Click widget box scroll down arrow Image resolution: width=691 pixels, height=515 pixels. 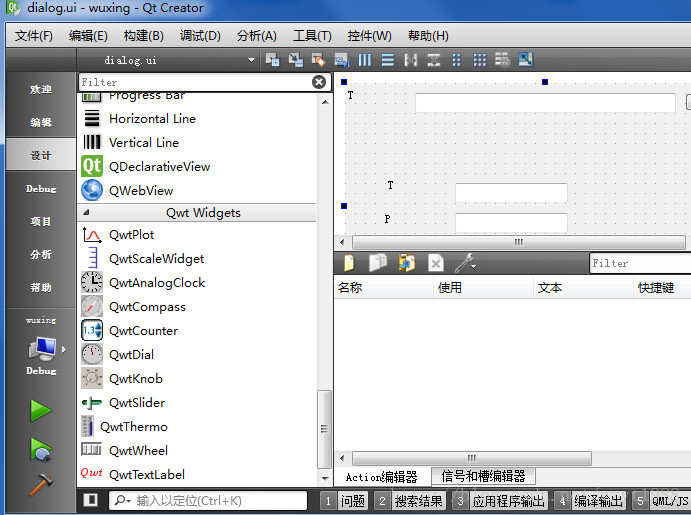click(x=325, y=478)
